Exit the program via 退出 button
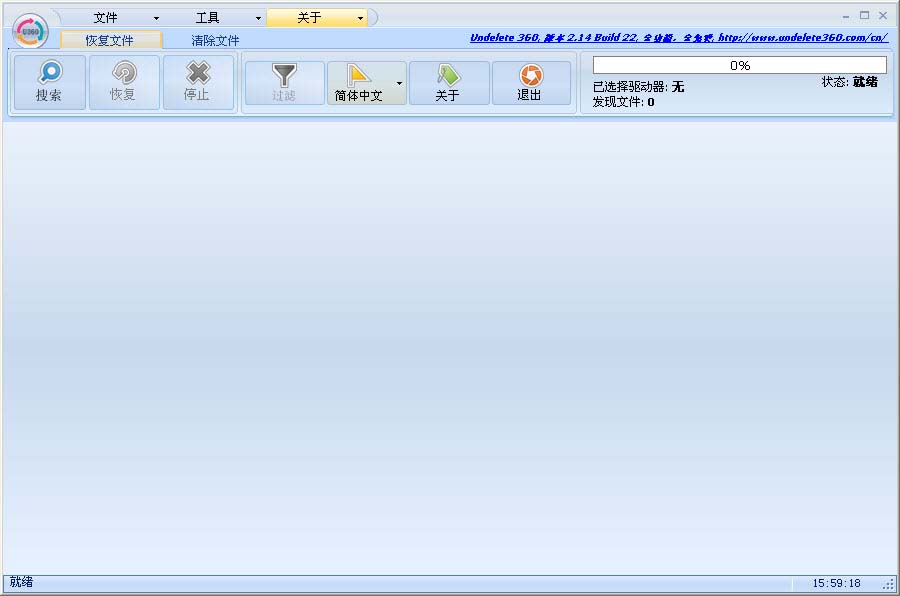Screen dimensions: 900x596 [x=530, y=83]
